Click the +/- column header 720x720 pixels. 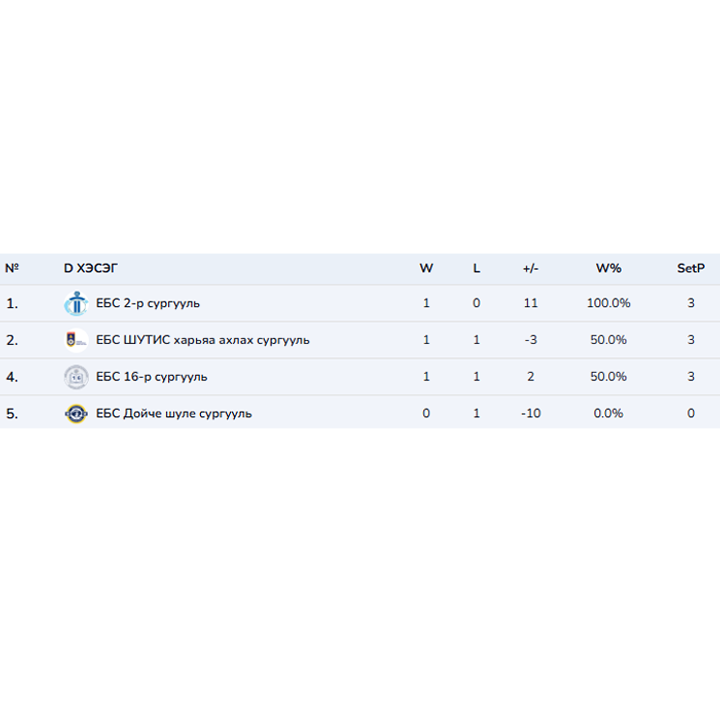tap(530, 268)
